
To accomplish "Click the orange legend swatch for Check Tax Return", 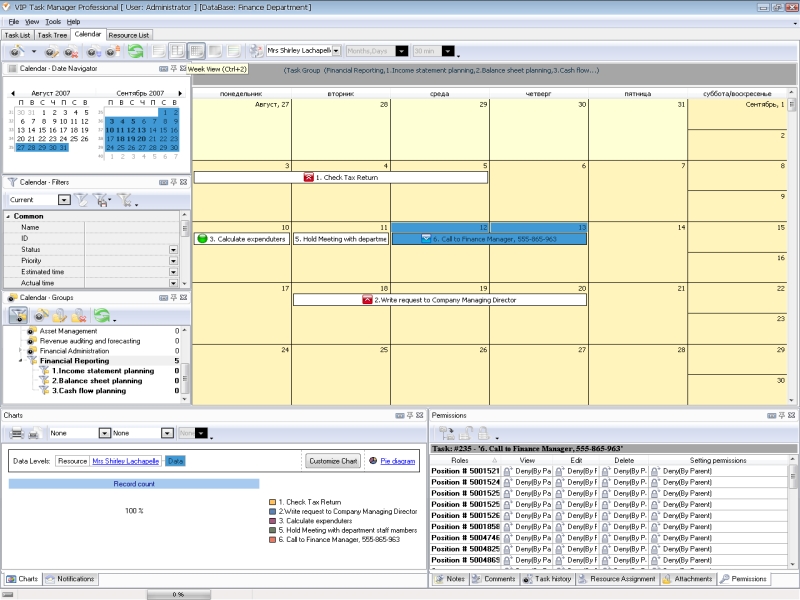I will pyautogui.click(x=272, y=503).
